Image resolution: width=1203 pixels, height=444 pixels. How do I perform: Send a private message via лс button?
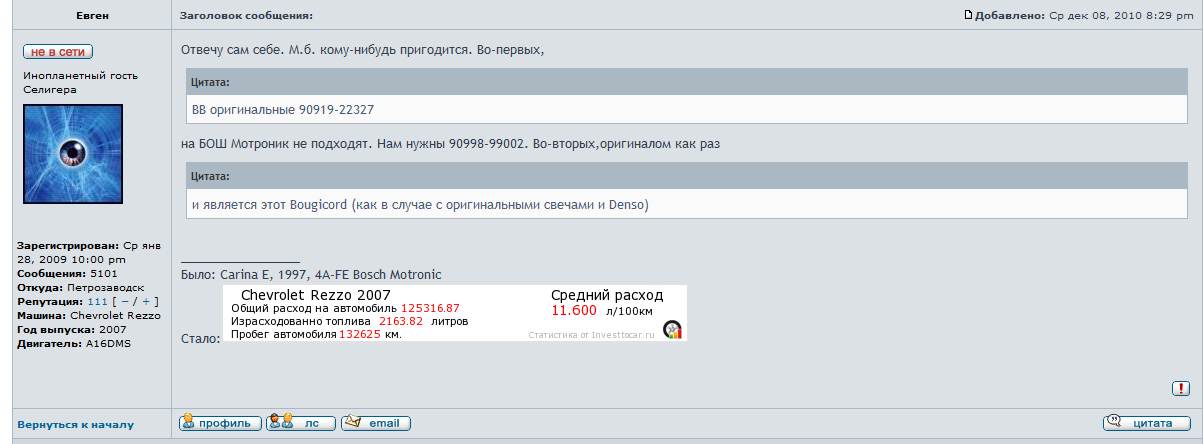300,423
